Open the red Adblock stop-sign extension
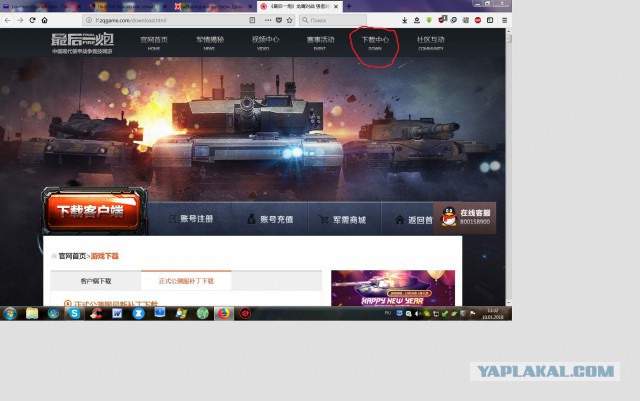640x401 pixels. coord(478,20)
